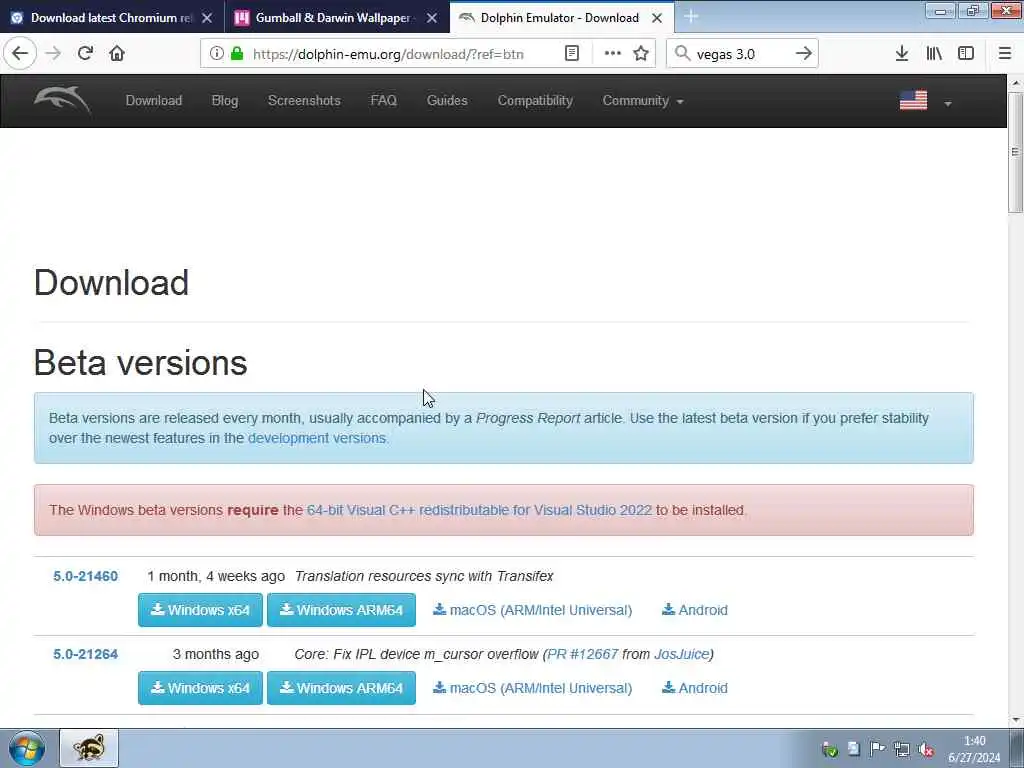This screenshot has width=1024, height=768.
Task: Download Android build of 5.0-21460
Action: click(695, 610)
